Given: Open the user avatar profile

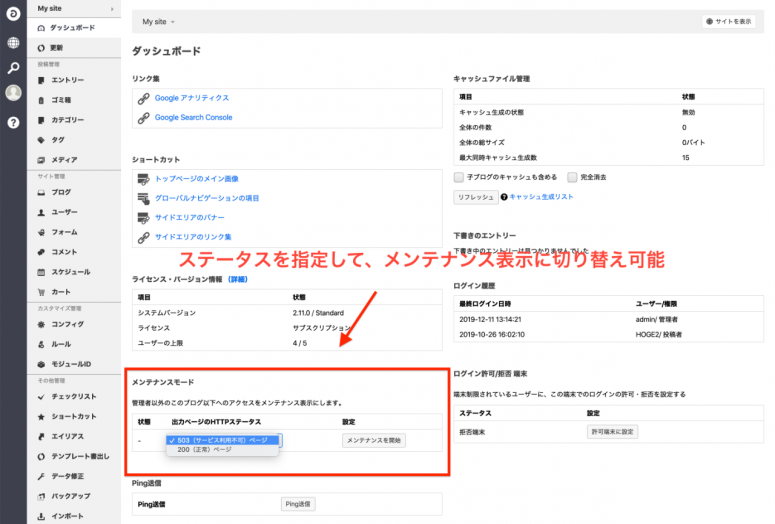Looking at the screenshot, I should (13, 92).
